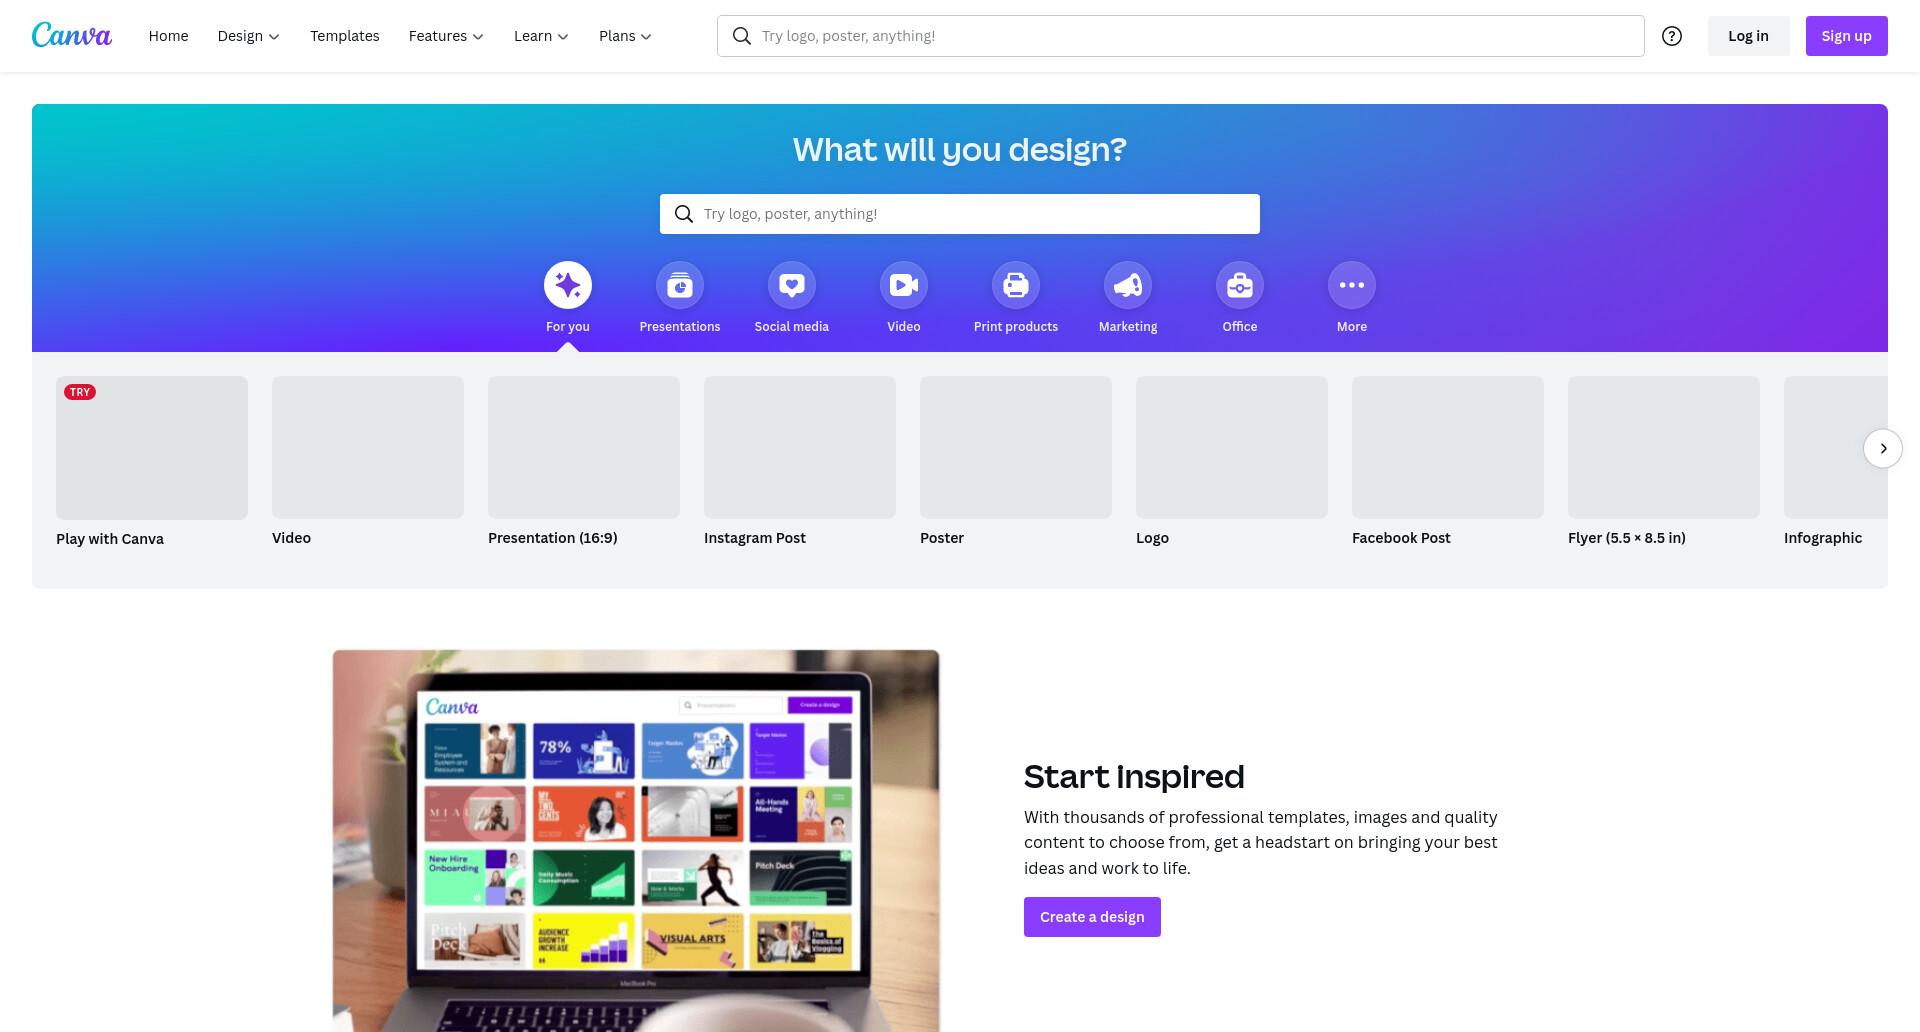Click the 'Infographic' label text
This screenshot has height=1032, width=1920.
point(1823,538)
